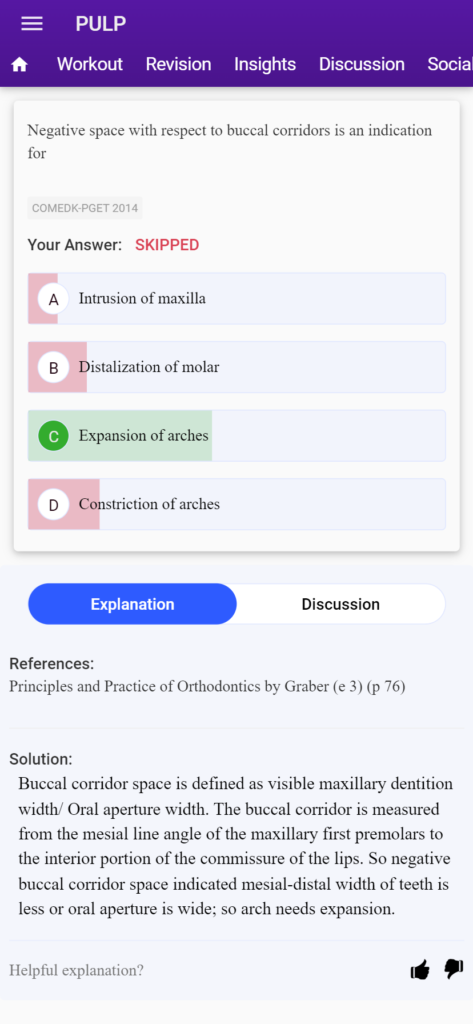Go to the home icon
The width and height of the screenshot is (473, 1024).
coord(20,65)
